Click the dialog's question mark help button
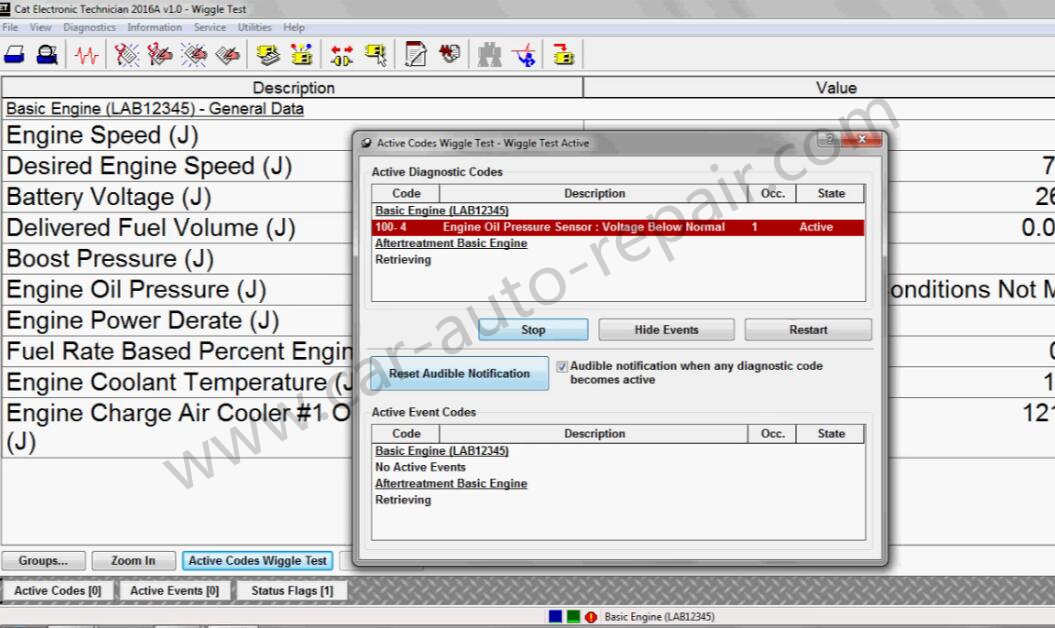This screenshot has width=1055, height=628. tap(830, 139)
